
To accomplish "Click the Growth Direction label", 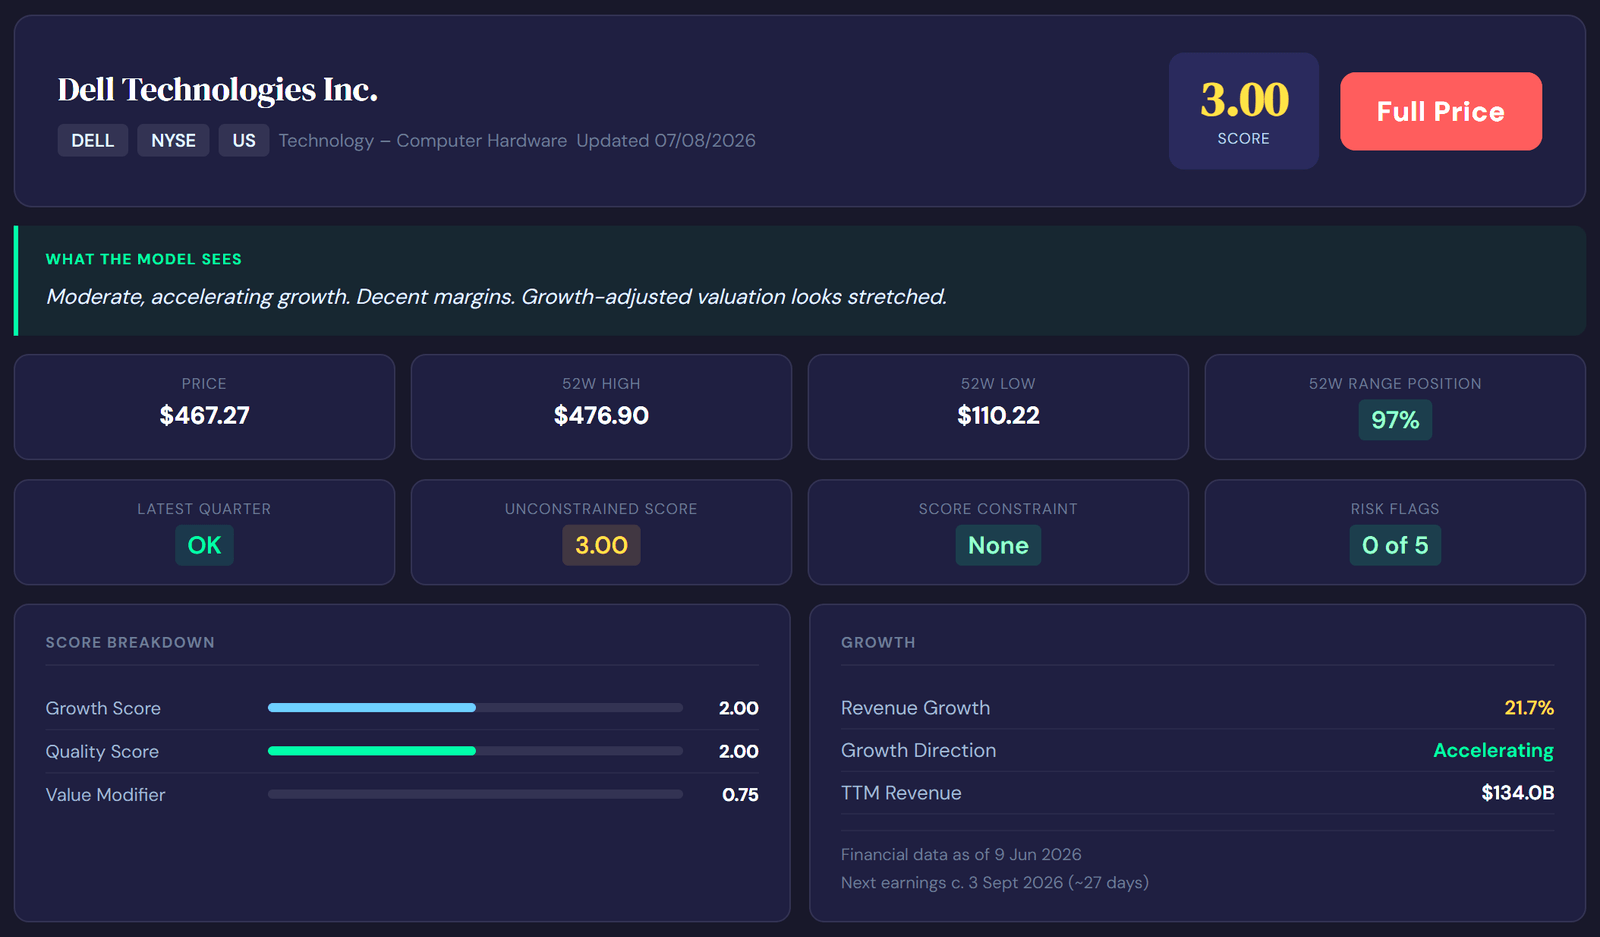I will coord(918,751).
